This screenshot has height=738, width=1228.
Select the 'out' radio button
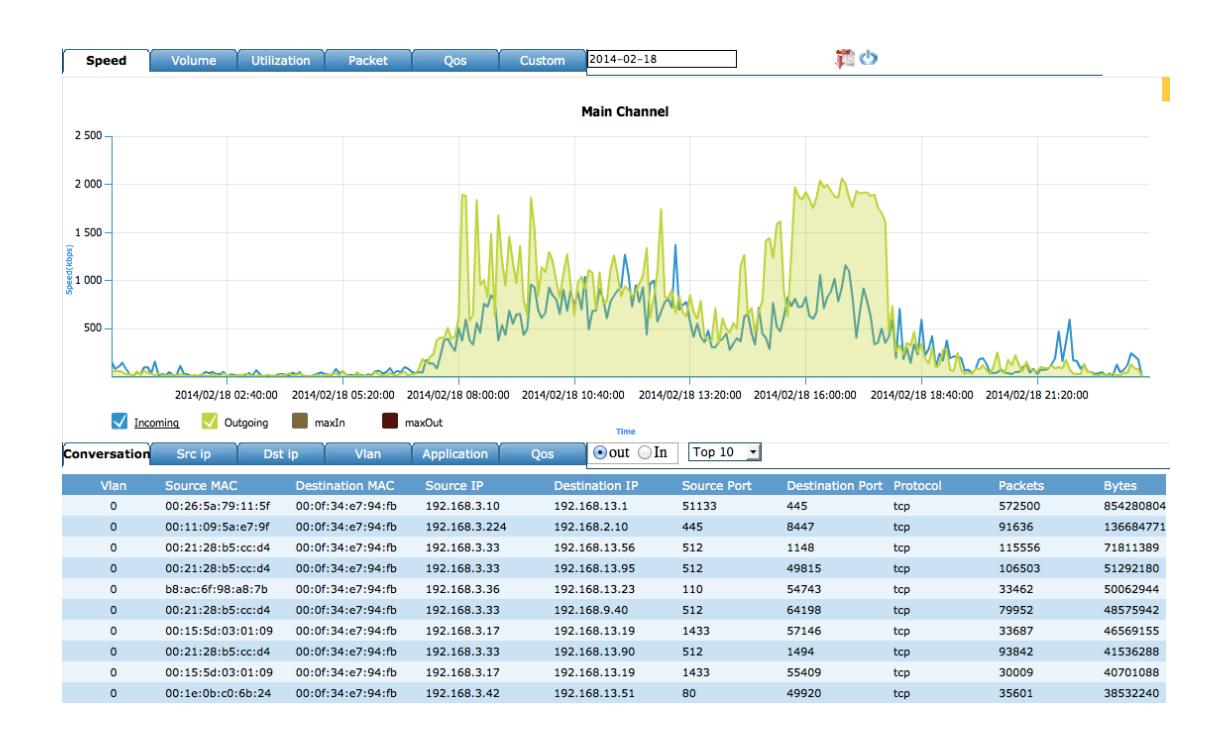point(600,453)
